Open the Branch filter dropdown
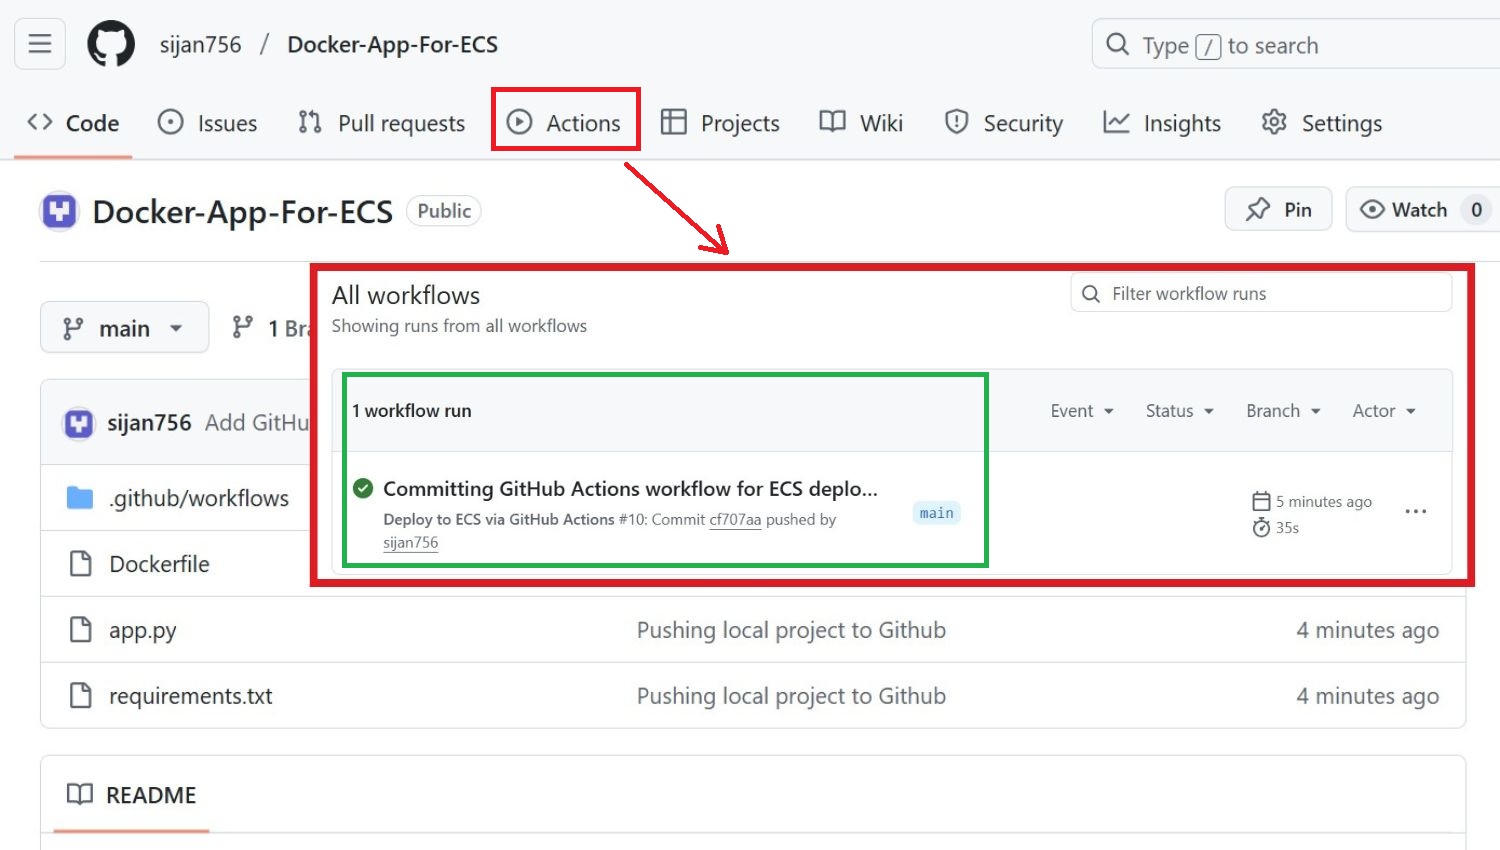The width and height of the screenshot is (1500, 850). [x=1283, y=410]
